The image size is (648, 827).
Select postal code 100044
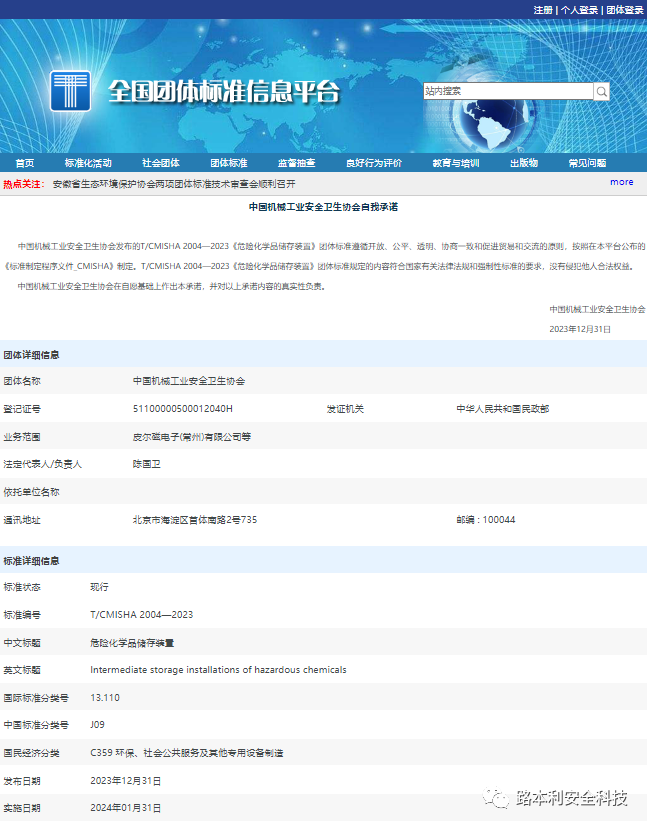point(499,520)
